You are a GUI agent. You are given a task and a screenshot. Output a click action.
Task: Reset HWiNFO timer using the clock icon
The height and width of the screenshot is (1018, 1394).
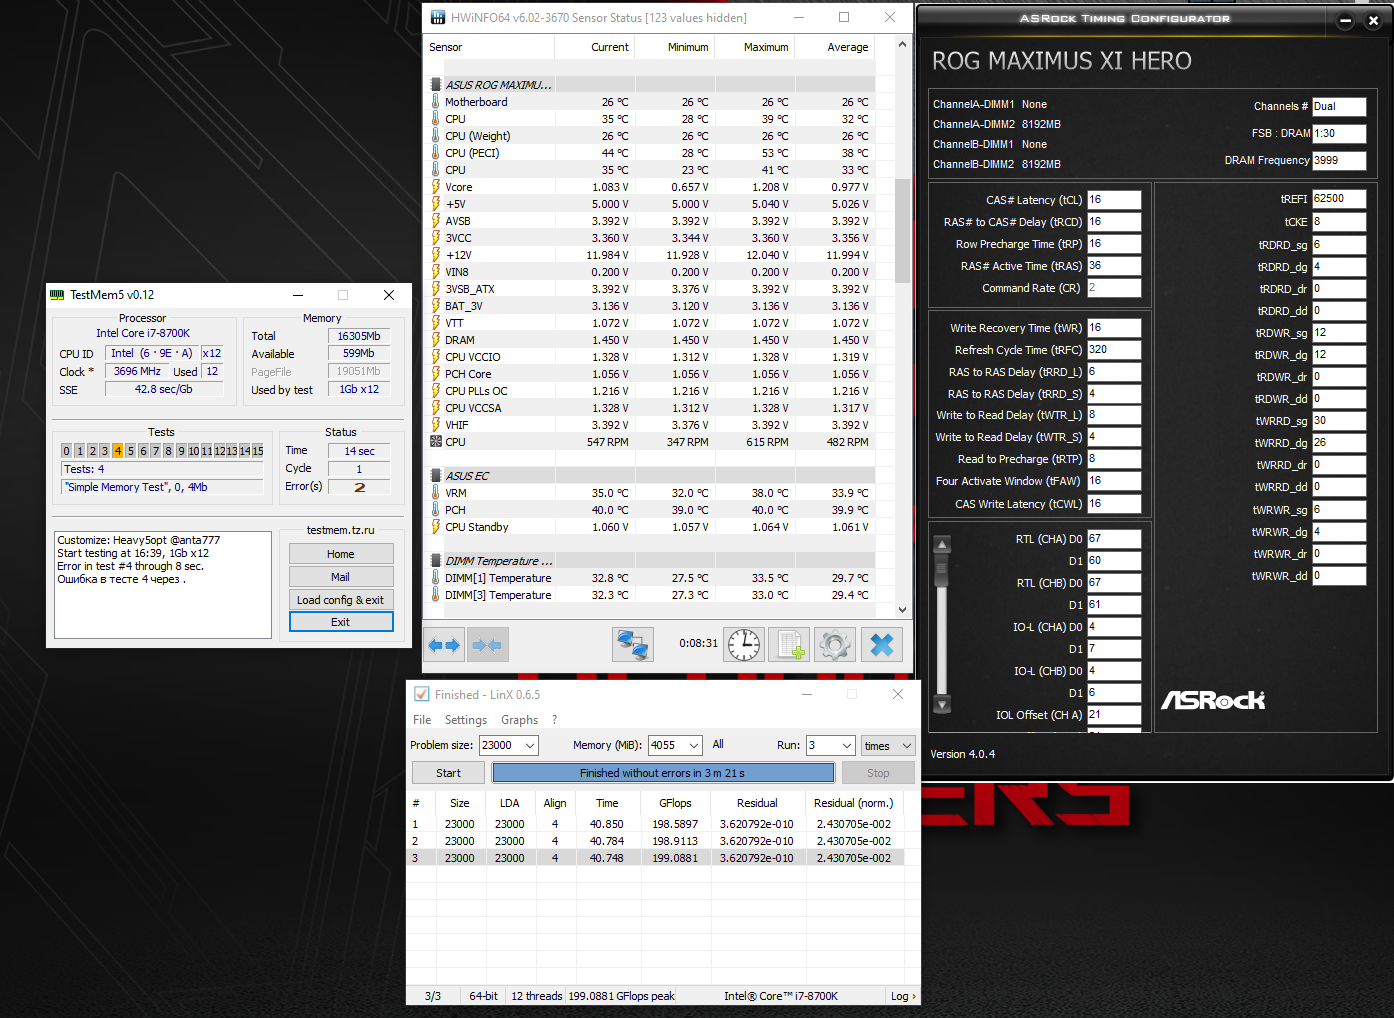(x=744, y=645)
